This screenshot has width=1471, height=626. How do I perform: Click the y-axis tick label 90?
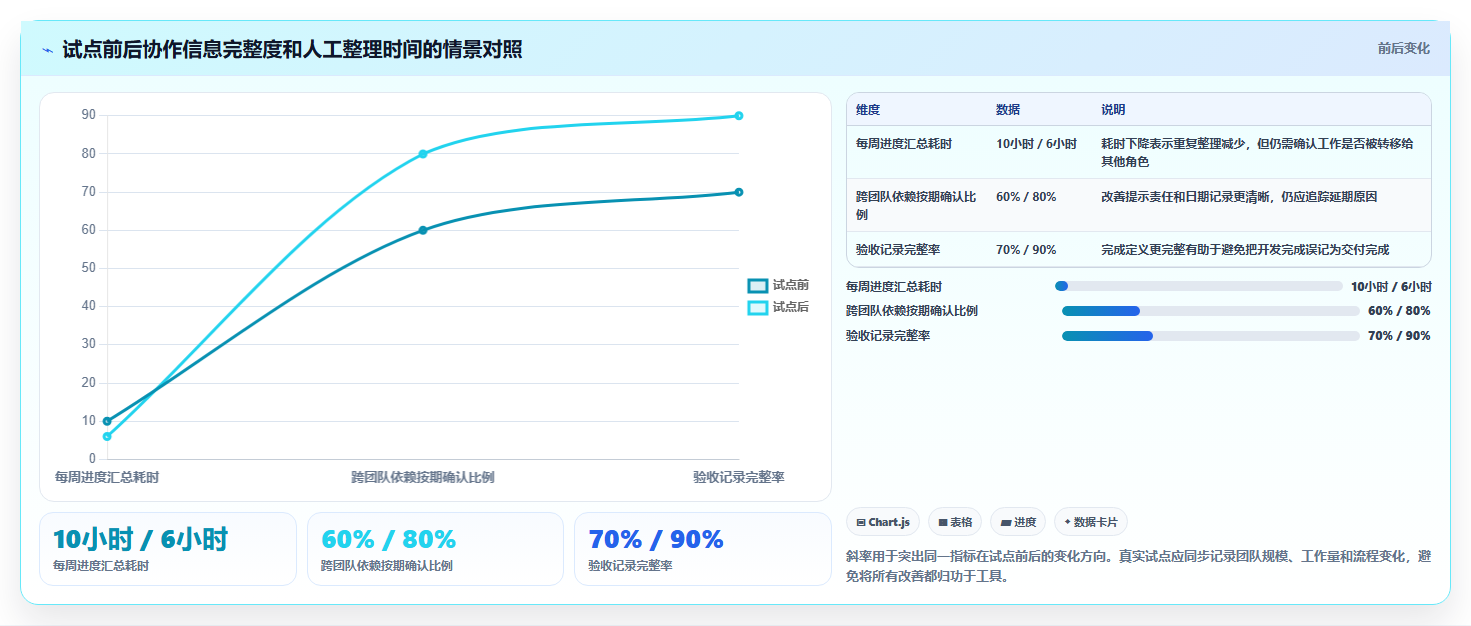(89, 116)
